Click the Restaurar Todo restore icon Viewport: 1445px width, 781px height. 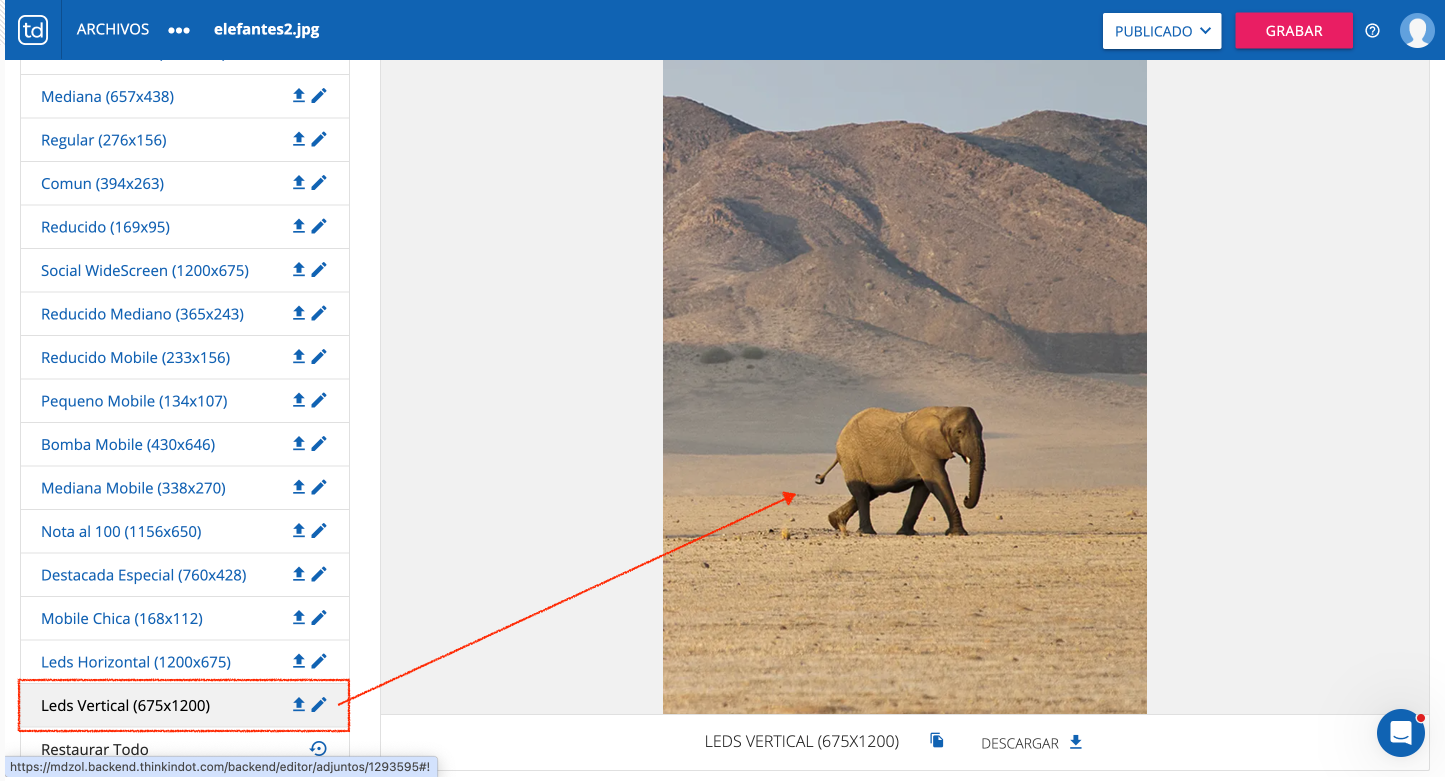click(x=318, y=749)
